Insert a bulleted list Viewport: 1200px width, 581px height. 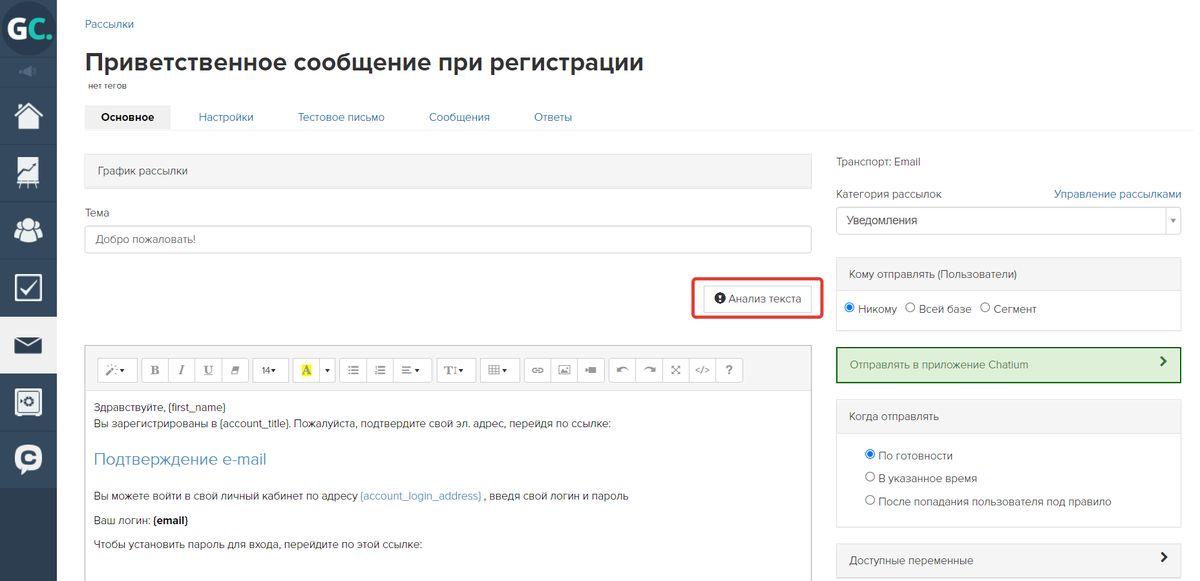pos(353,370)
